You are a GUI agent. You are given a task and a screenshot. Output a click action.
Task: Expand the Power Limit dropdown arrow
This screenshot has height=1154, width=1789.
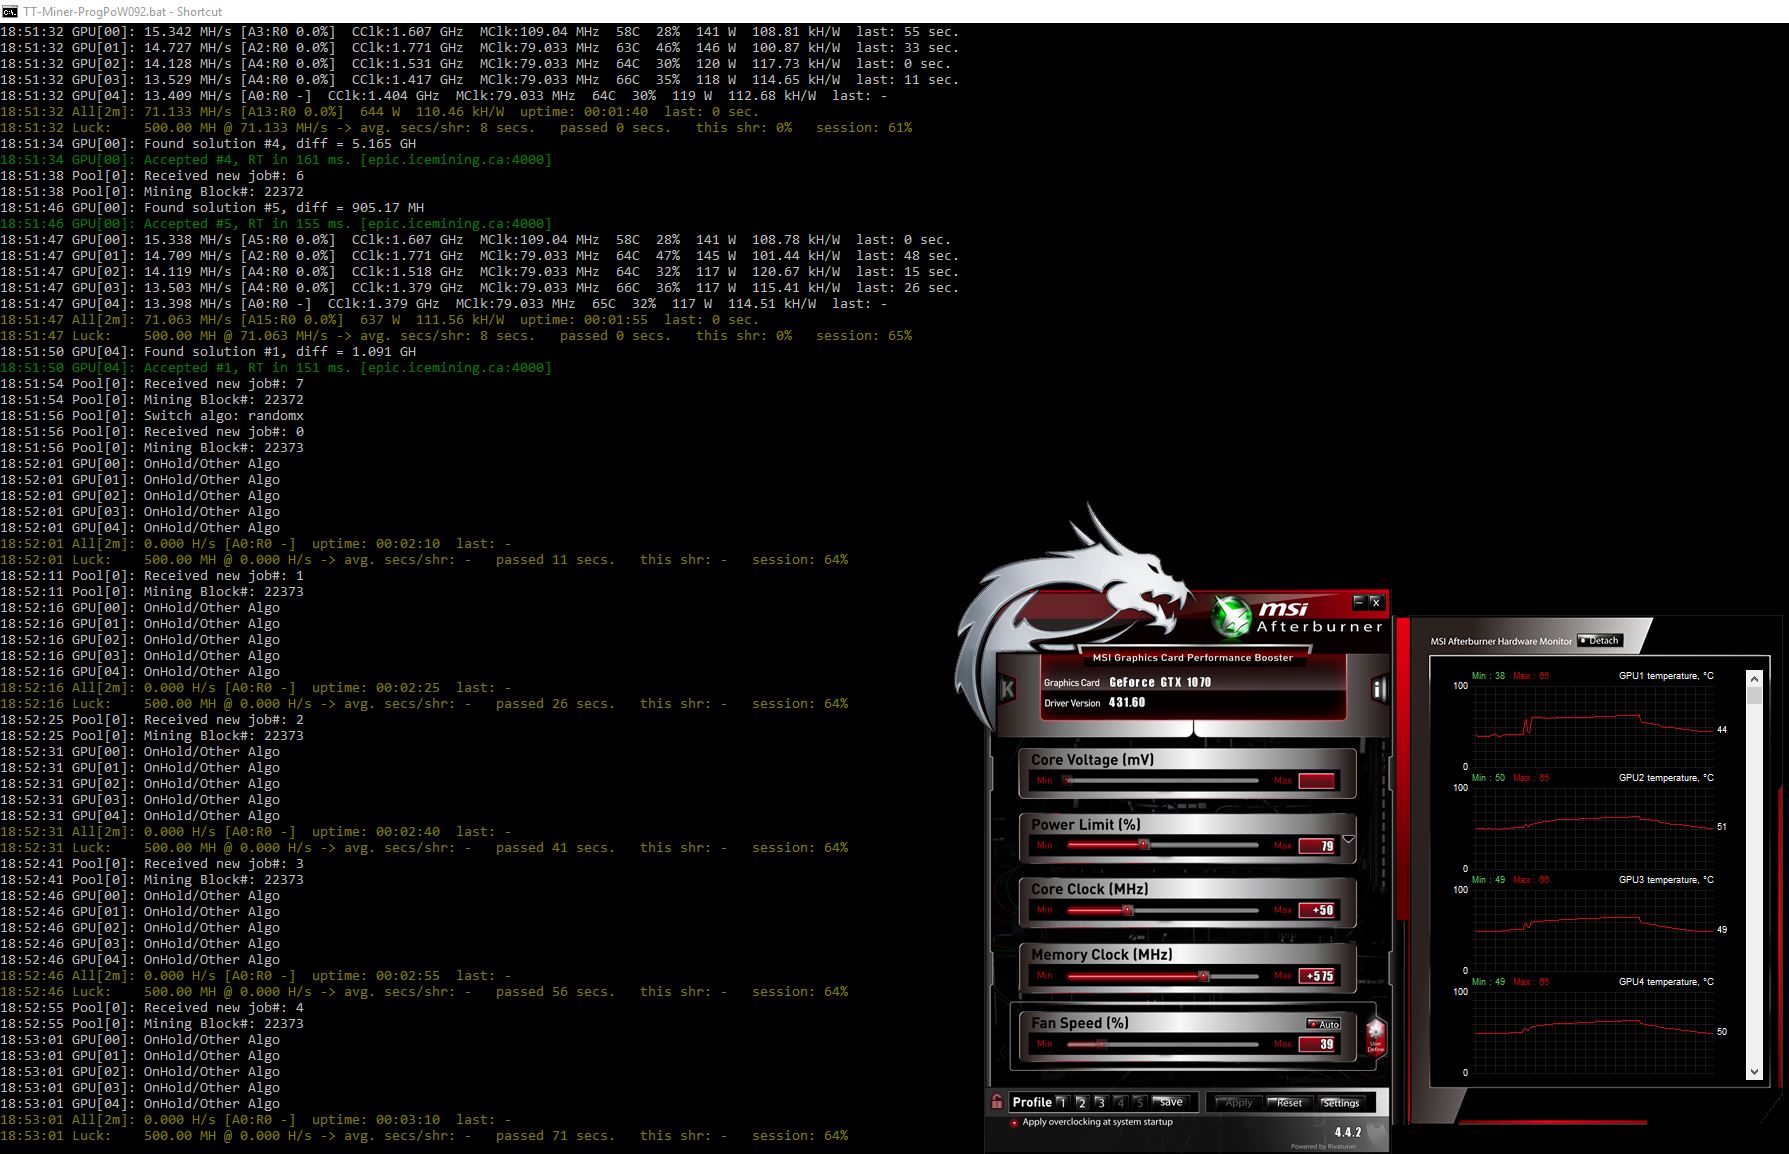(1348, 839)
